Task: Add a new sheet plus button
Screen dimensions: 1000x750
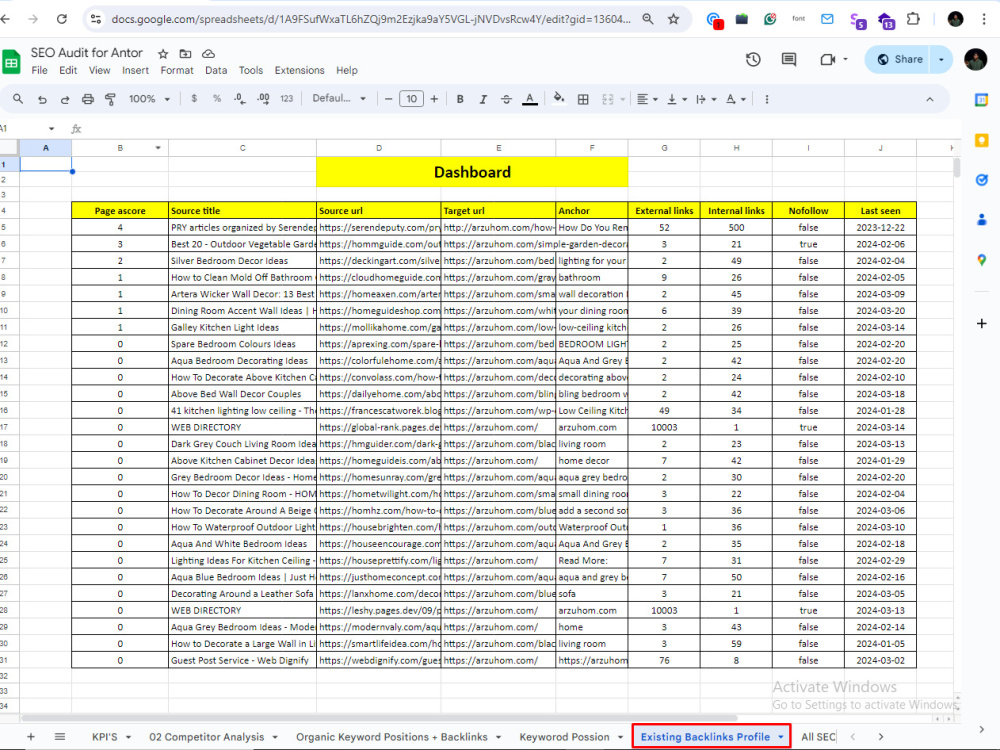Action: [x=31, y=737]
